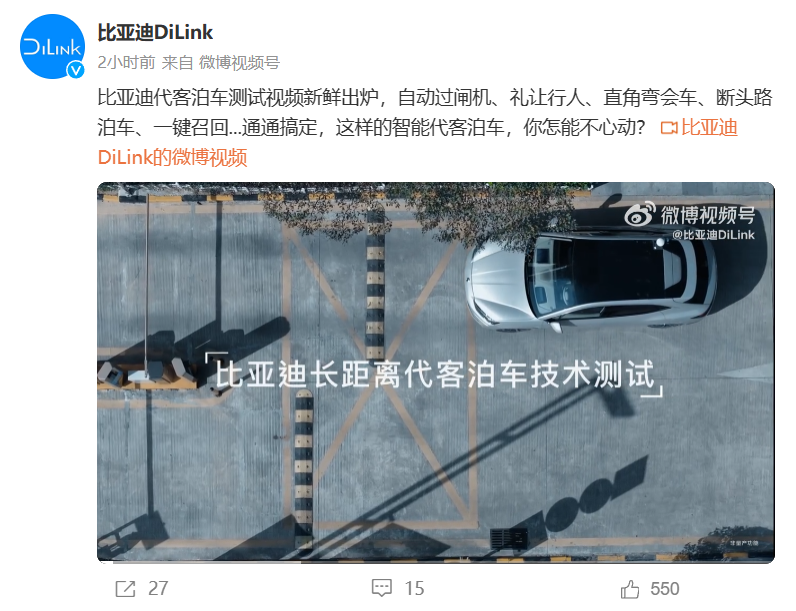This screenshot has height=611, width=796.
Task: Open the 比亚迪DiLink username link
Action: (155, 32)
